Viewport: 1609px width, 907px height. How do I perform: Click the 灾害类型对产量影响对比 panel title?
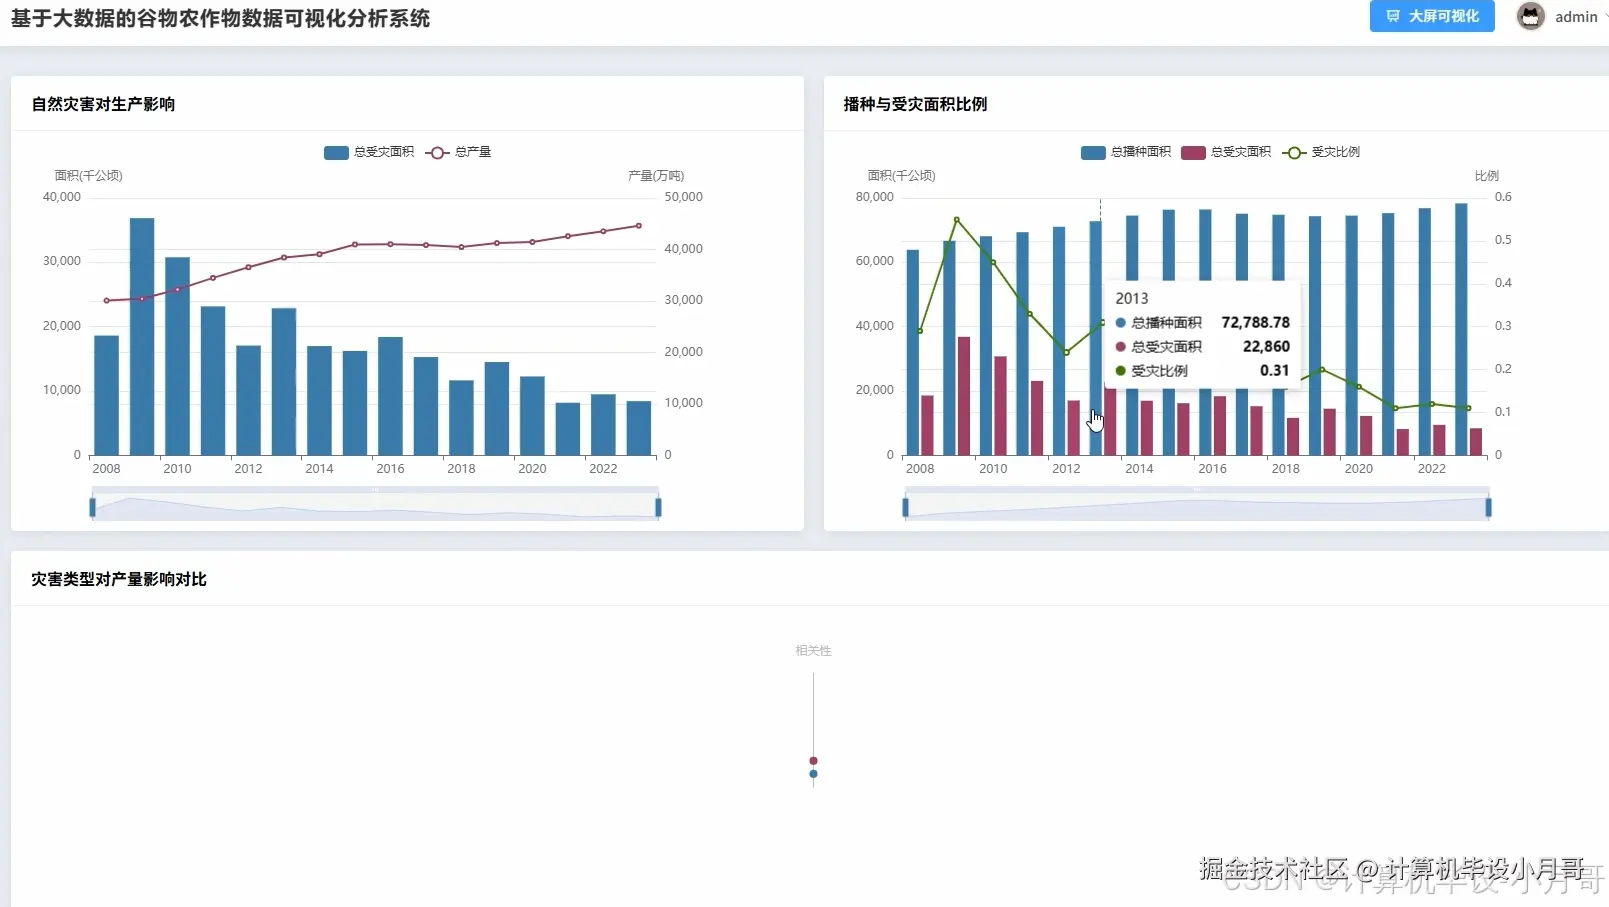click(x=119, y=579)
